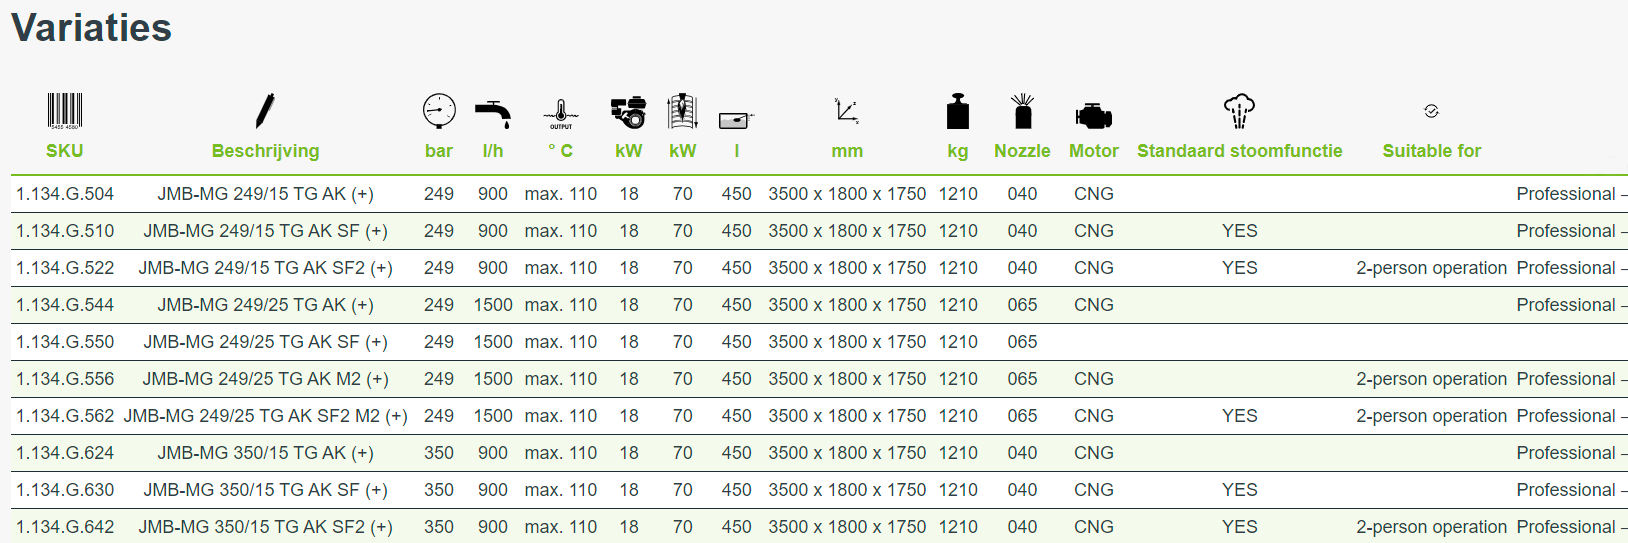The image size is (1628, 543).
Task: Click the l/h column header
Action: [x=493, y=151]
